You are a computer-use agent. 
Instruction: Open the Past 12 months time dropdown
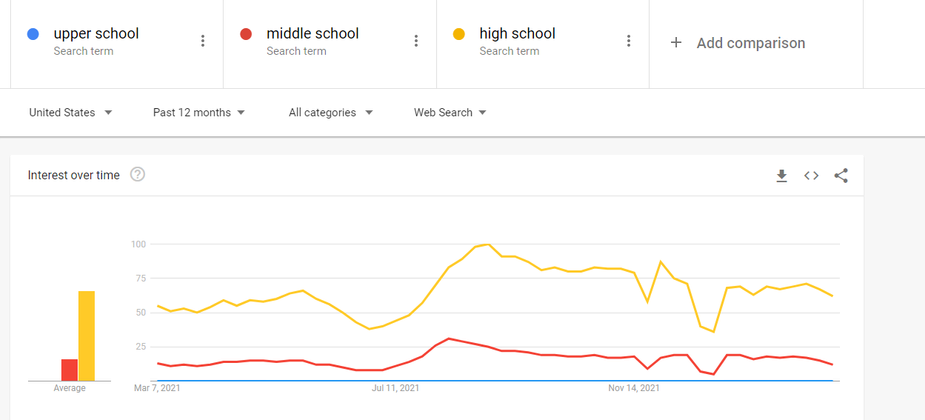[x=199, y=112]
